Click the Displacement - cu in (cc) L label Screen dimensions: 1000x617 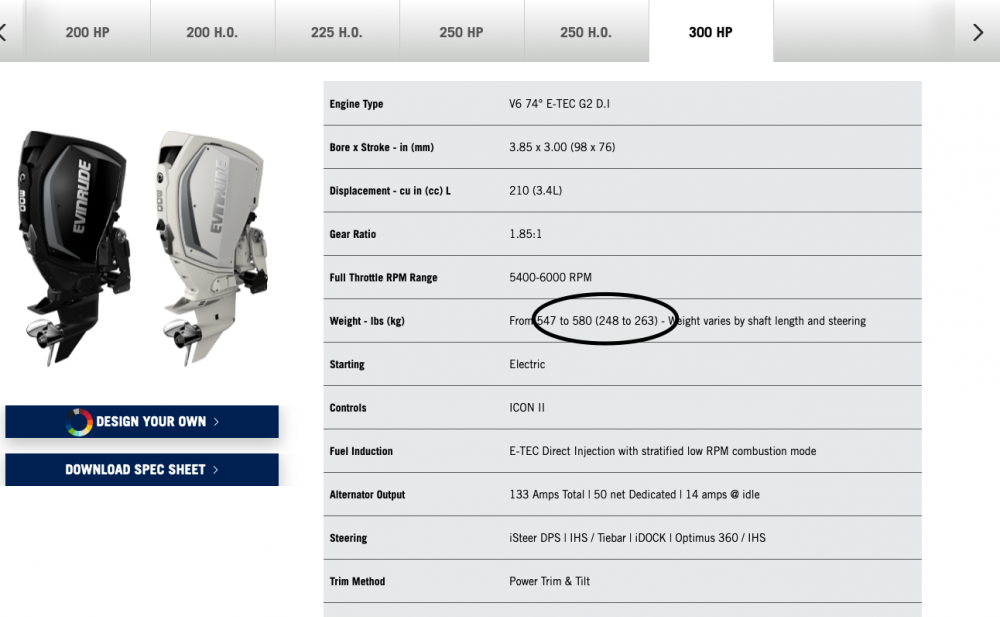(390, 191)
